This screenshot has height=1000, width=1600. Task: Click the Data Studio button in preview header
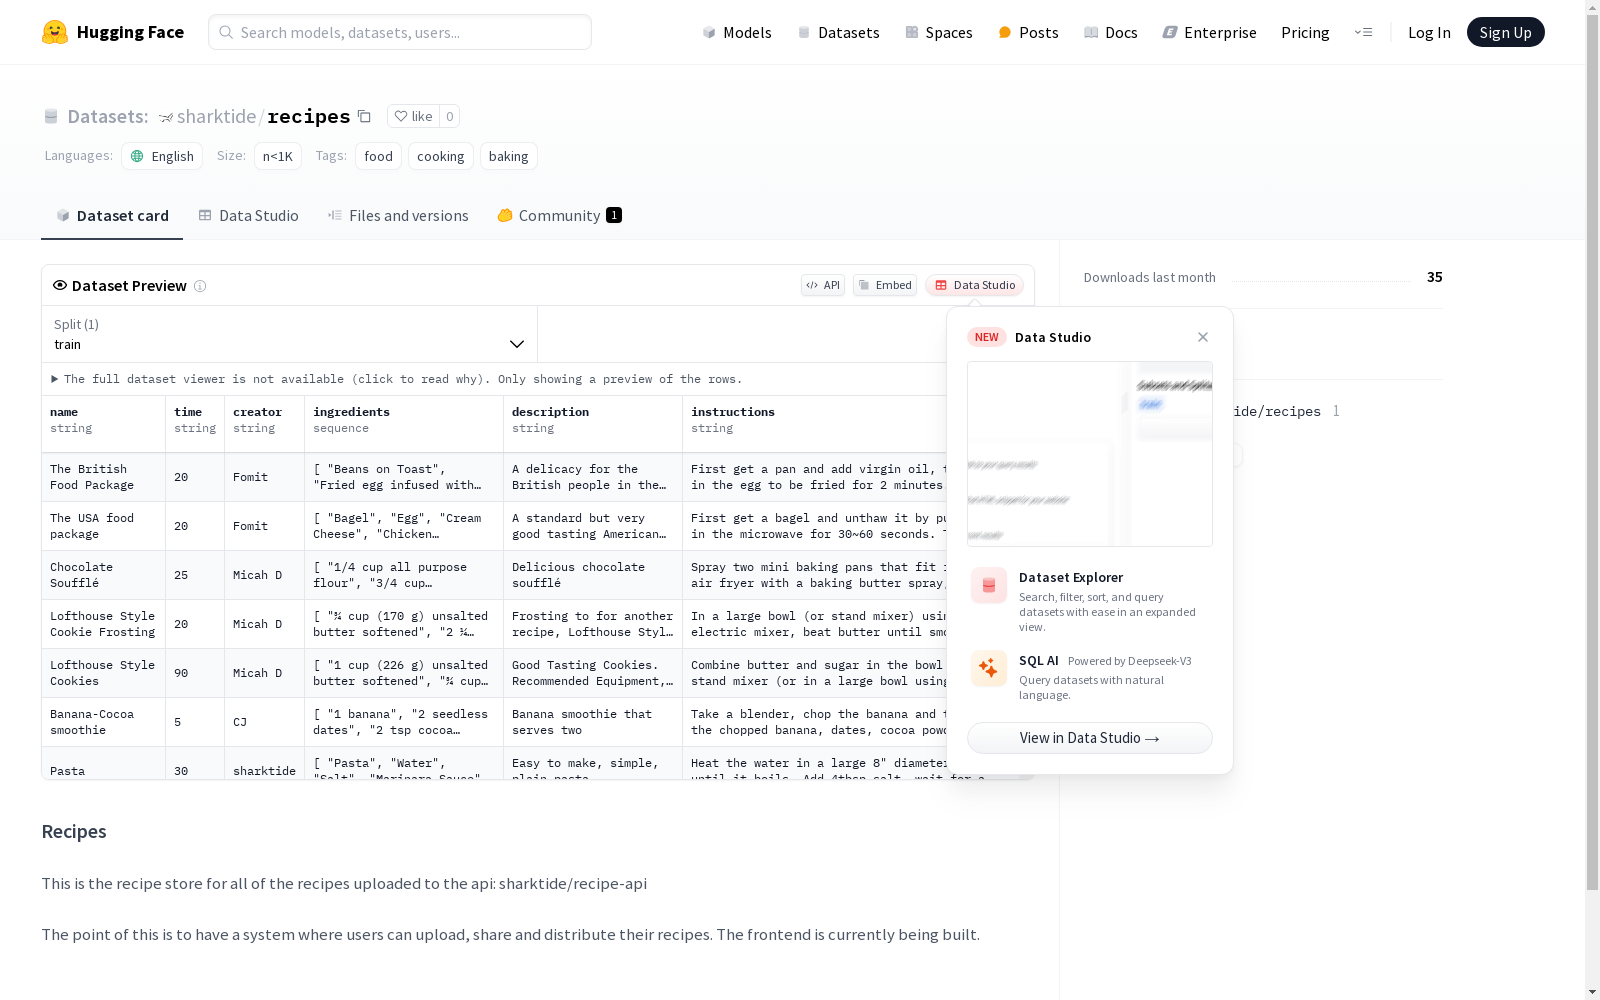(x=974, y=285)
